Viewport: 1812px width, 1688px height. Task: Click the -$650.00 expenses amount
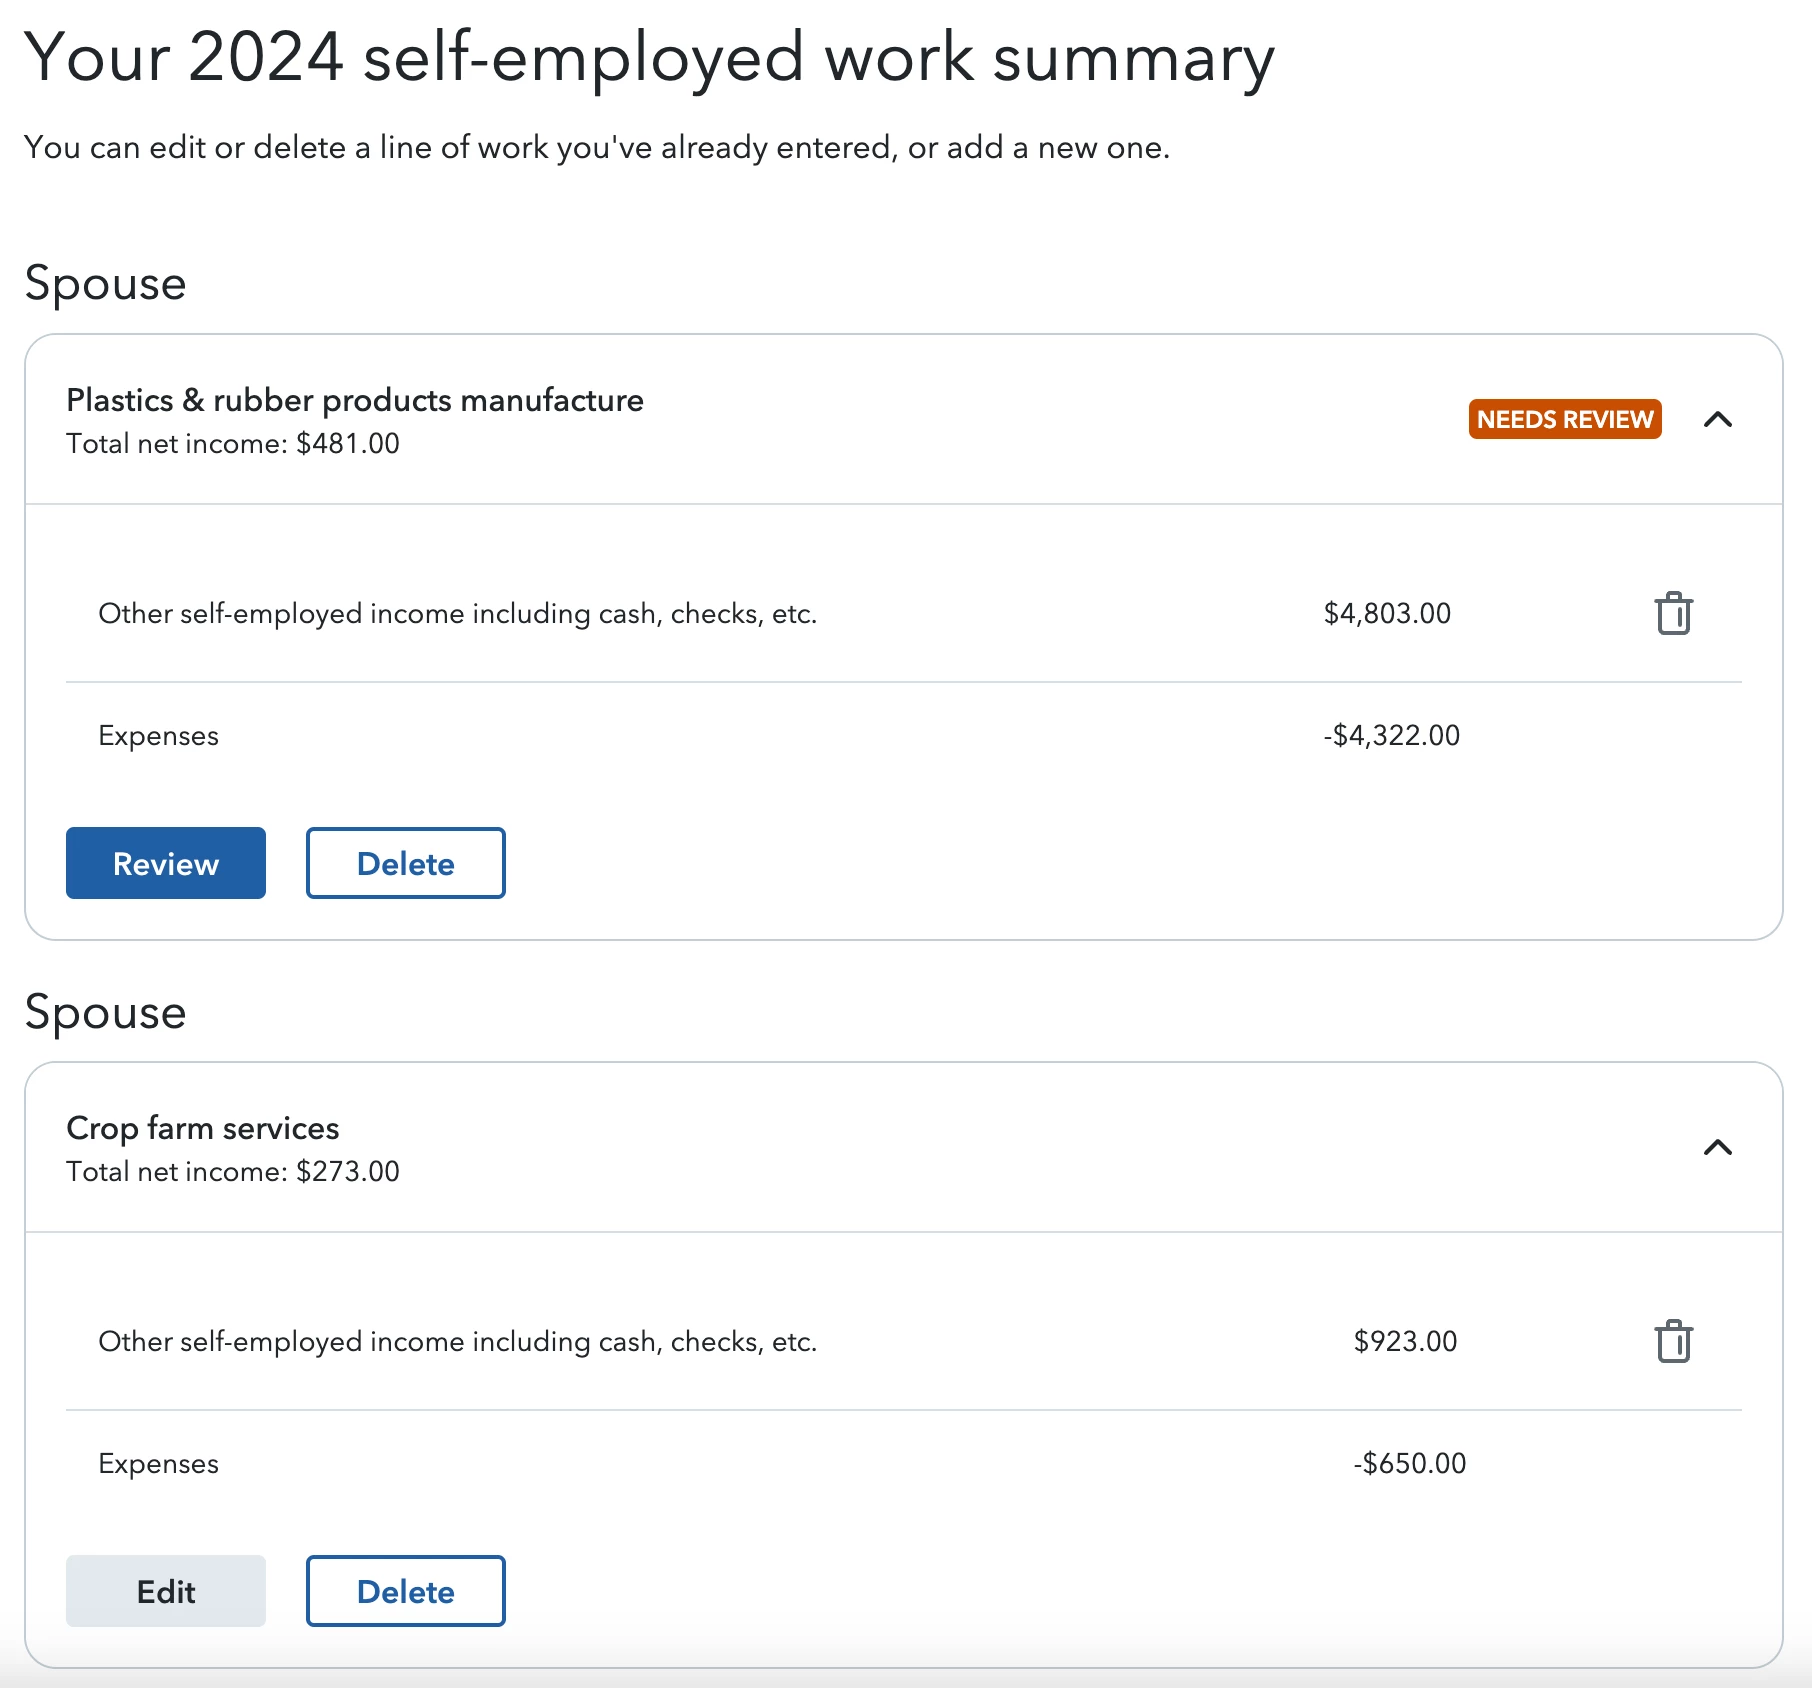pos(1409,1464)
